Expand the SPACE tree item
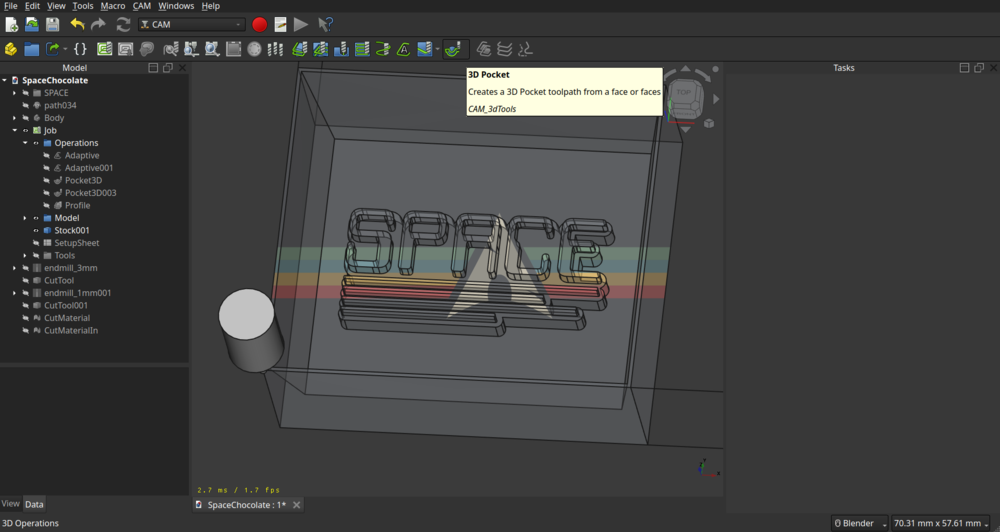 click(x=15, y=93)
